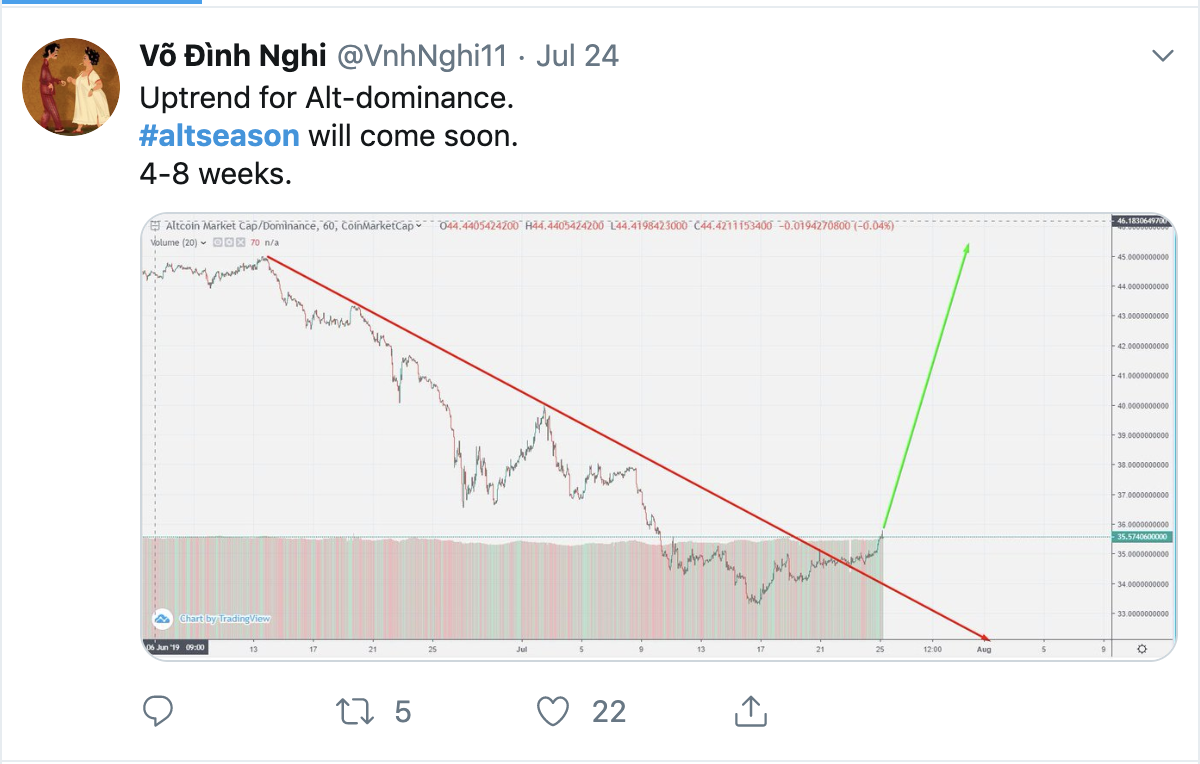Image resolution: width=1200 pixels, height=764 pixels.
Task: Click the reply speech bubble icon
Action: click(158, 711)
